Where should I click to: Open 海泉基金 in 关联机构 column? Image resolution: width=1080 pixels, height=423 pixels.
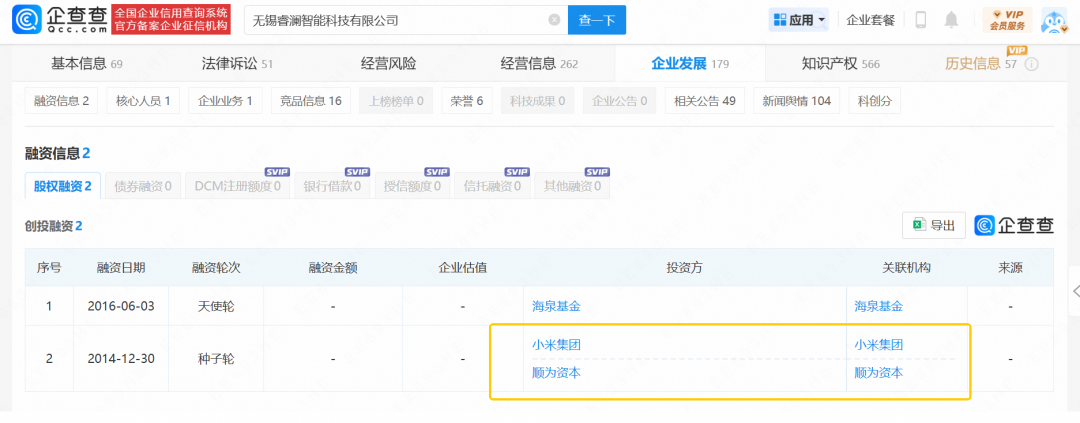[x=878, y=306]
